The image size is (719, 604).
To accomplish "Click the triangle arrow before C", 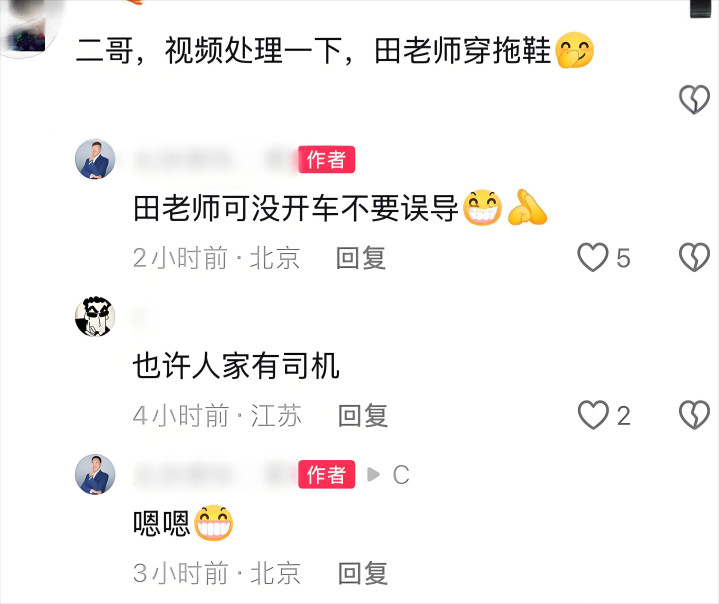I will click(x=373, y=474).
